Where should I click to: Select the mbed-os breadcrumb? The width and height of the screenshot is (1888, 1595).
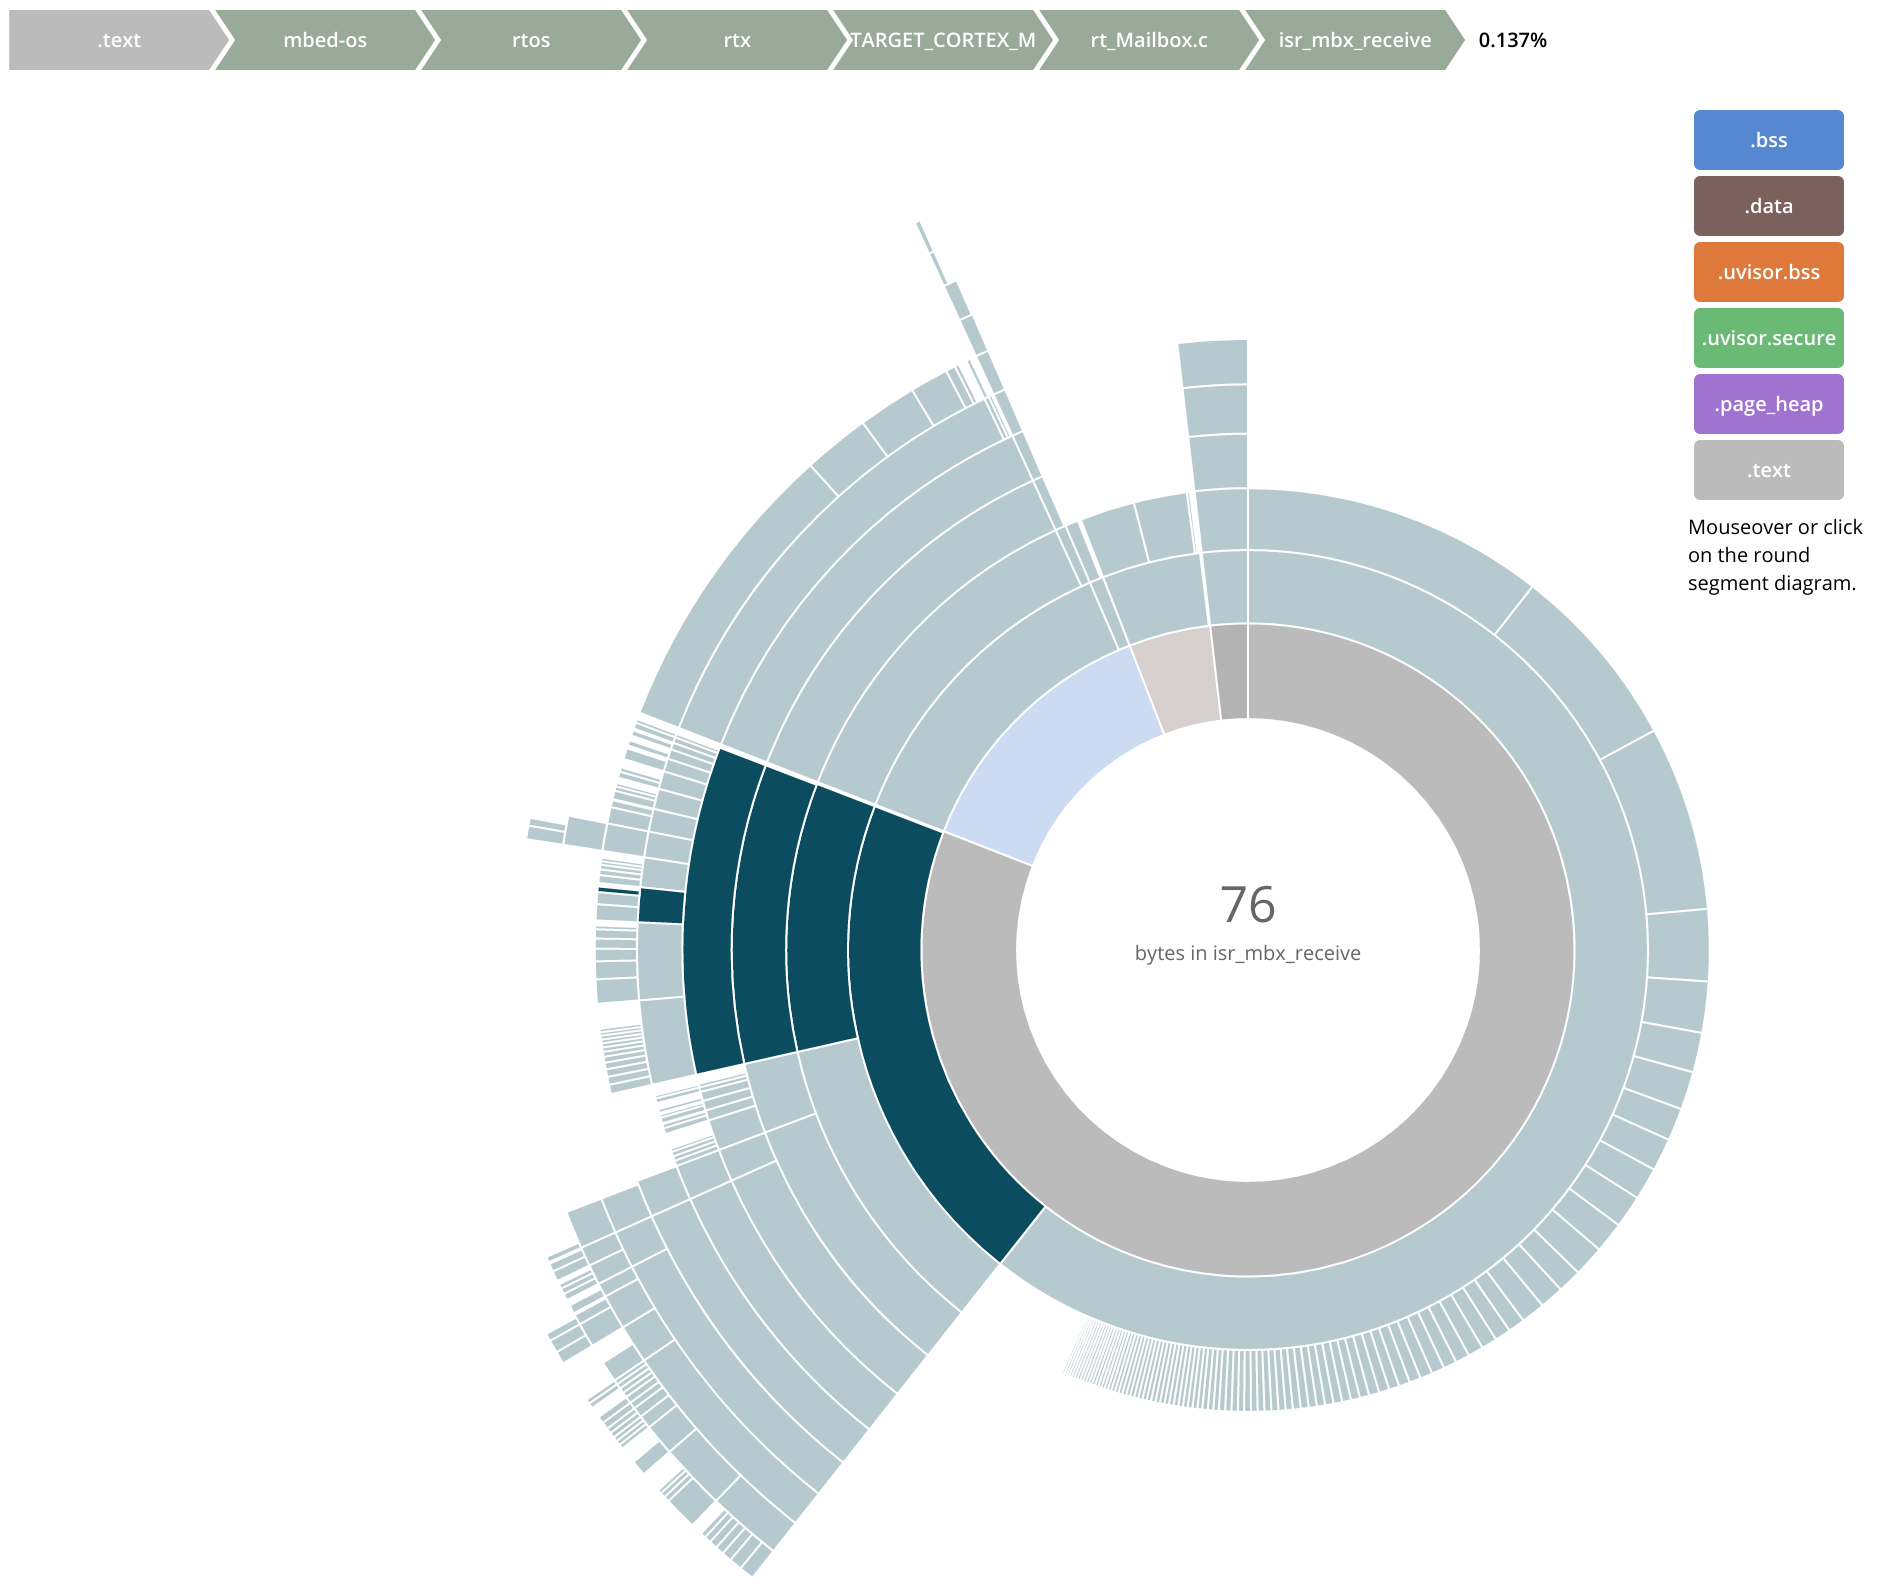coord(325,40)
